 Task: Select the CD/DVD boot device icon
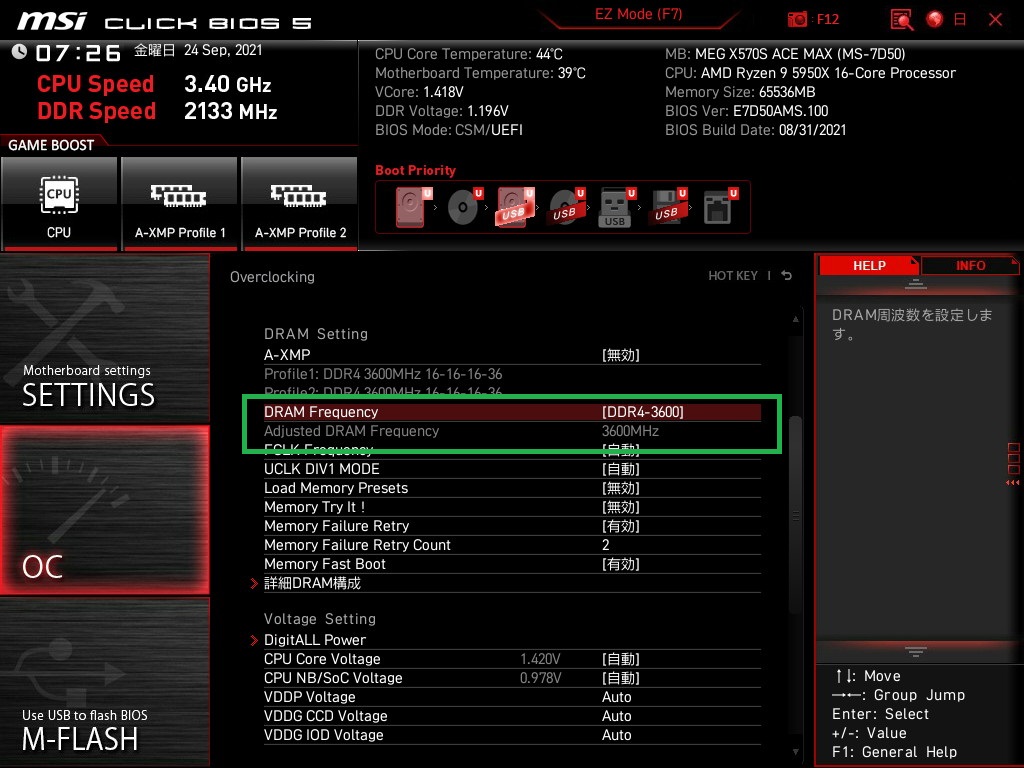(465, 207)
